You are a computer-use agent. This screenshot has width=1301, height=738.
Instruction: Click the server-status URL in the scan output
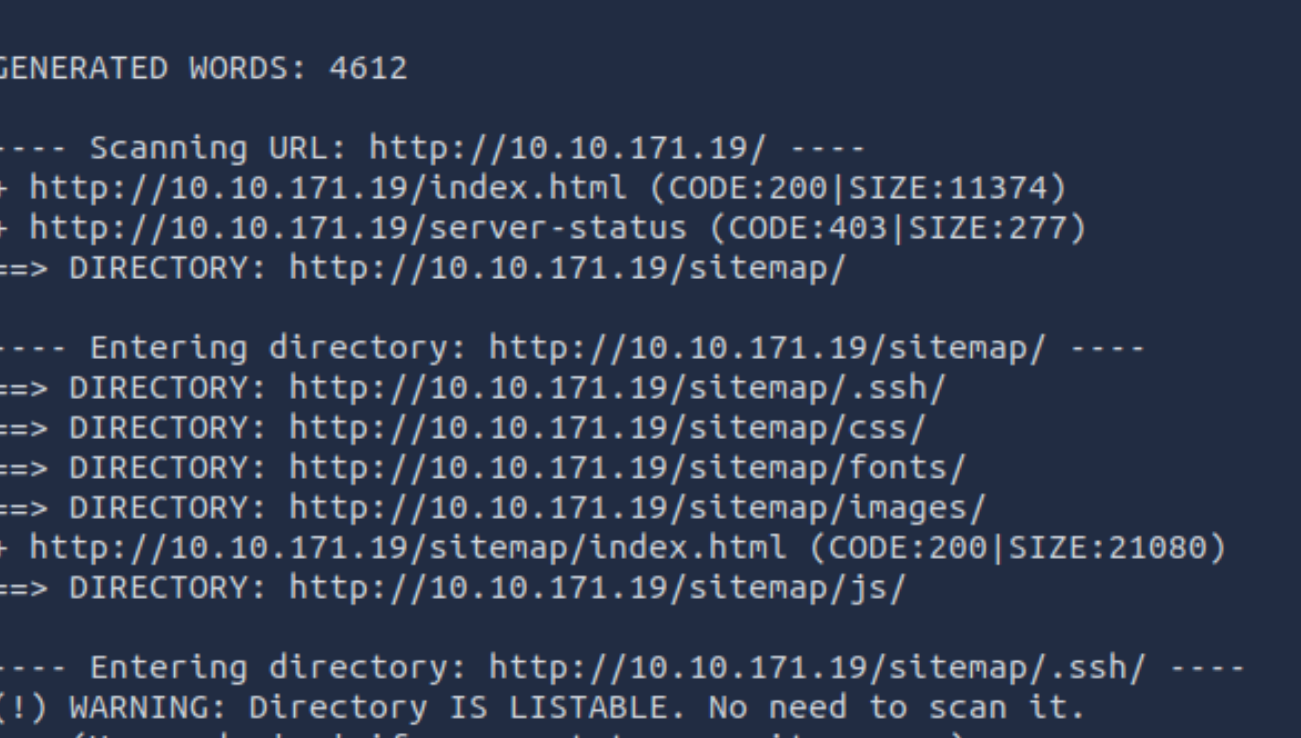(358, 228)
